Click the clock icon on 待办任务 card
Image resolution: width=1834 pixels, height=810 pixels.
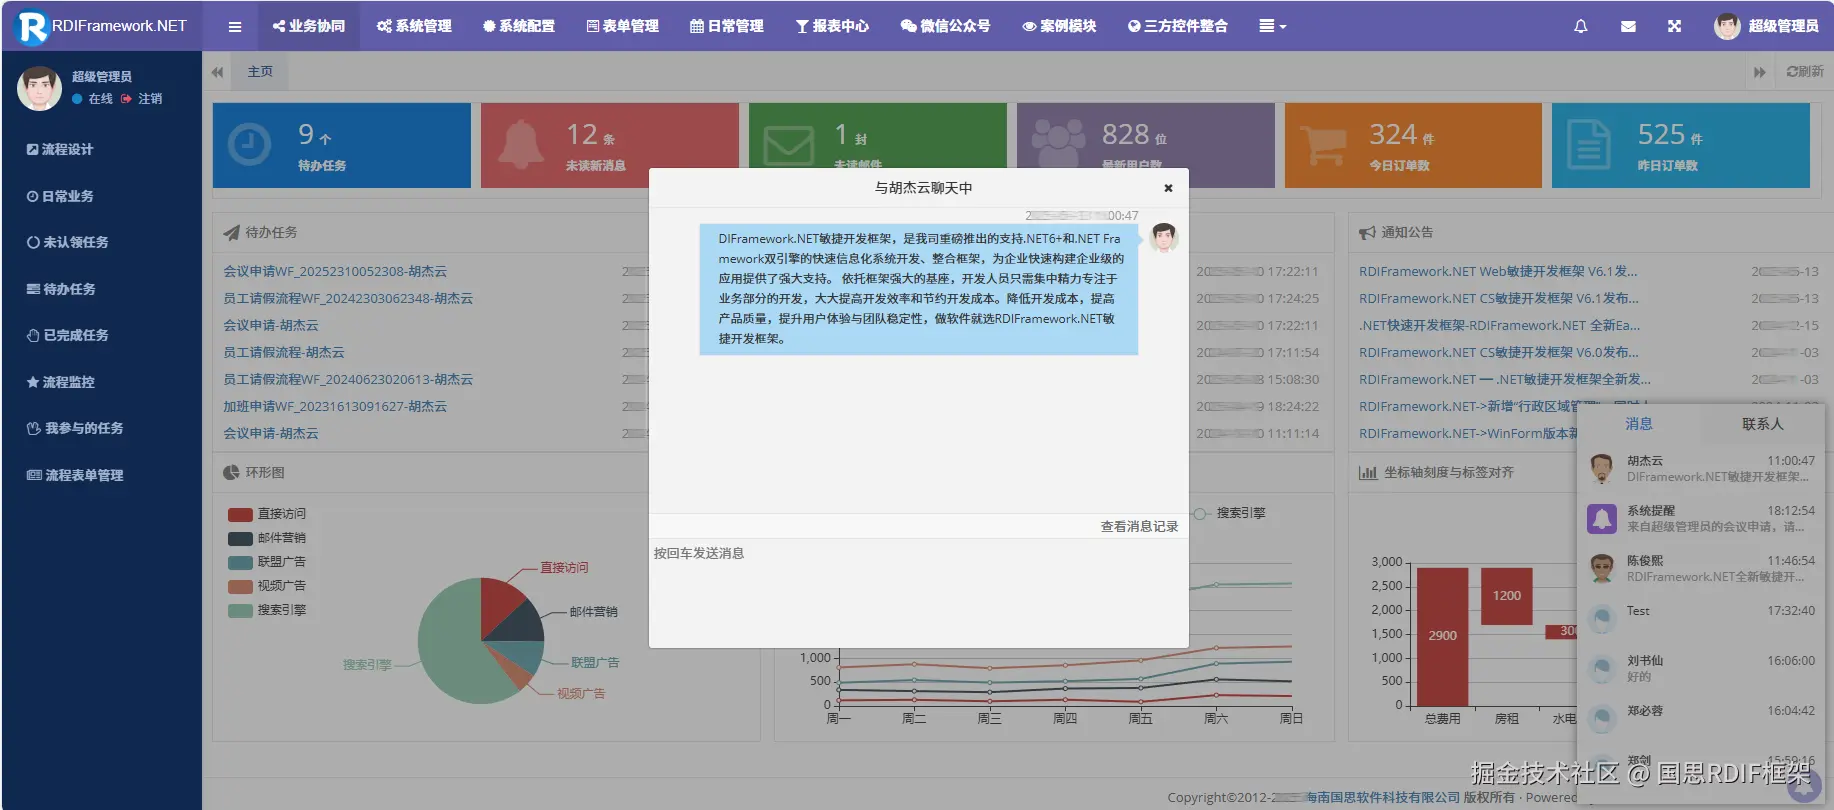249,145
